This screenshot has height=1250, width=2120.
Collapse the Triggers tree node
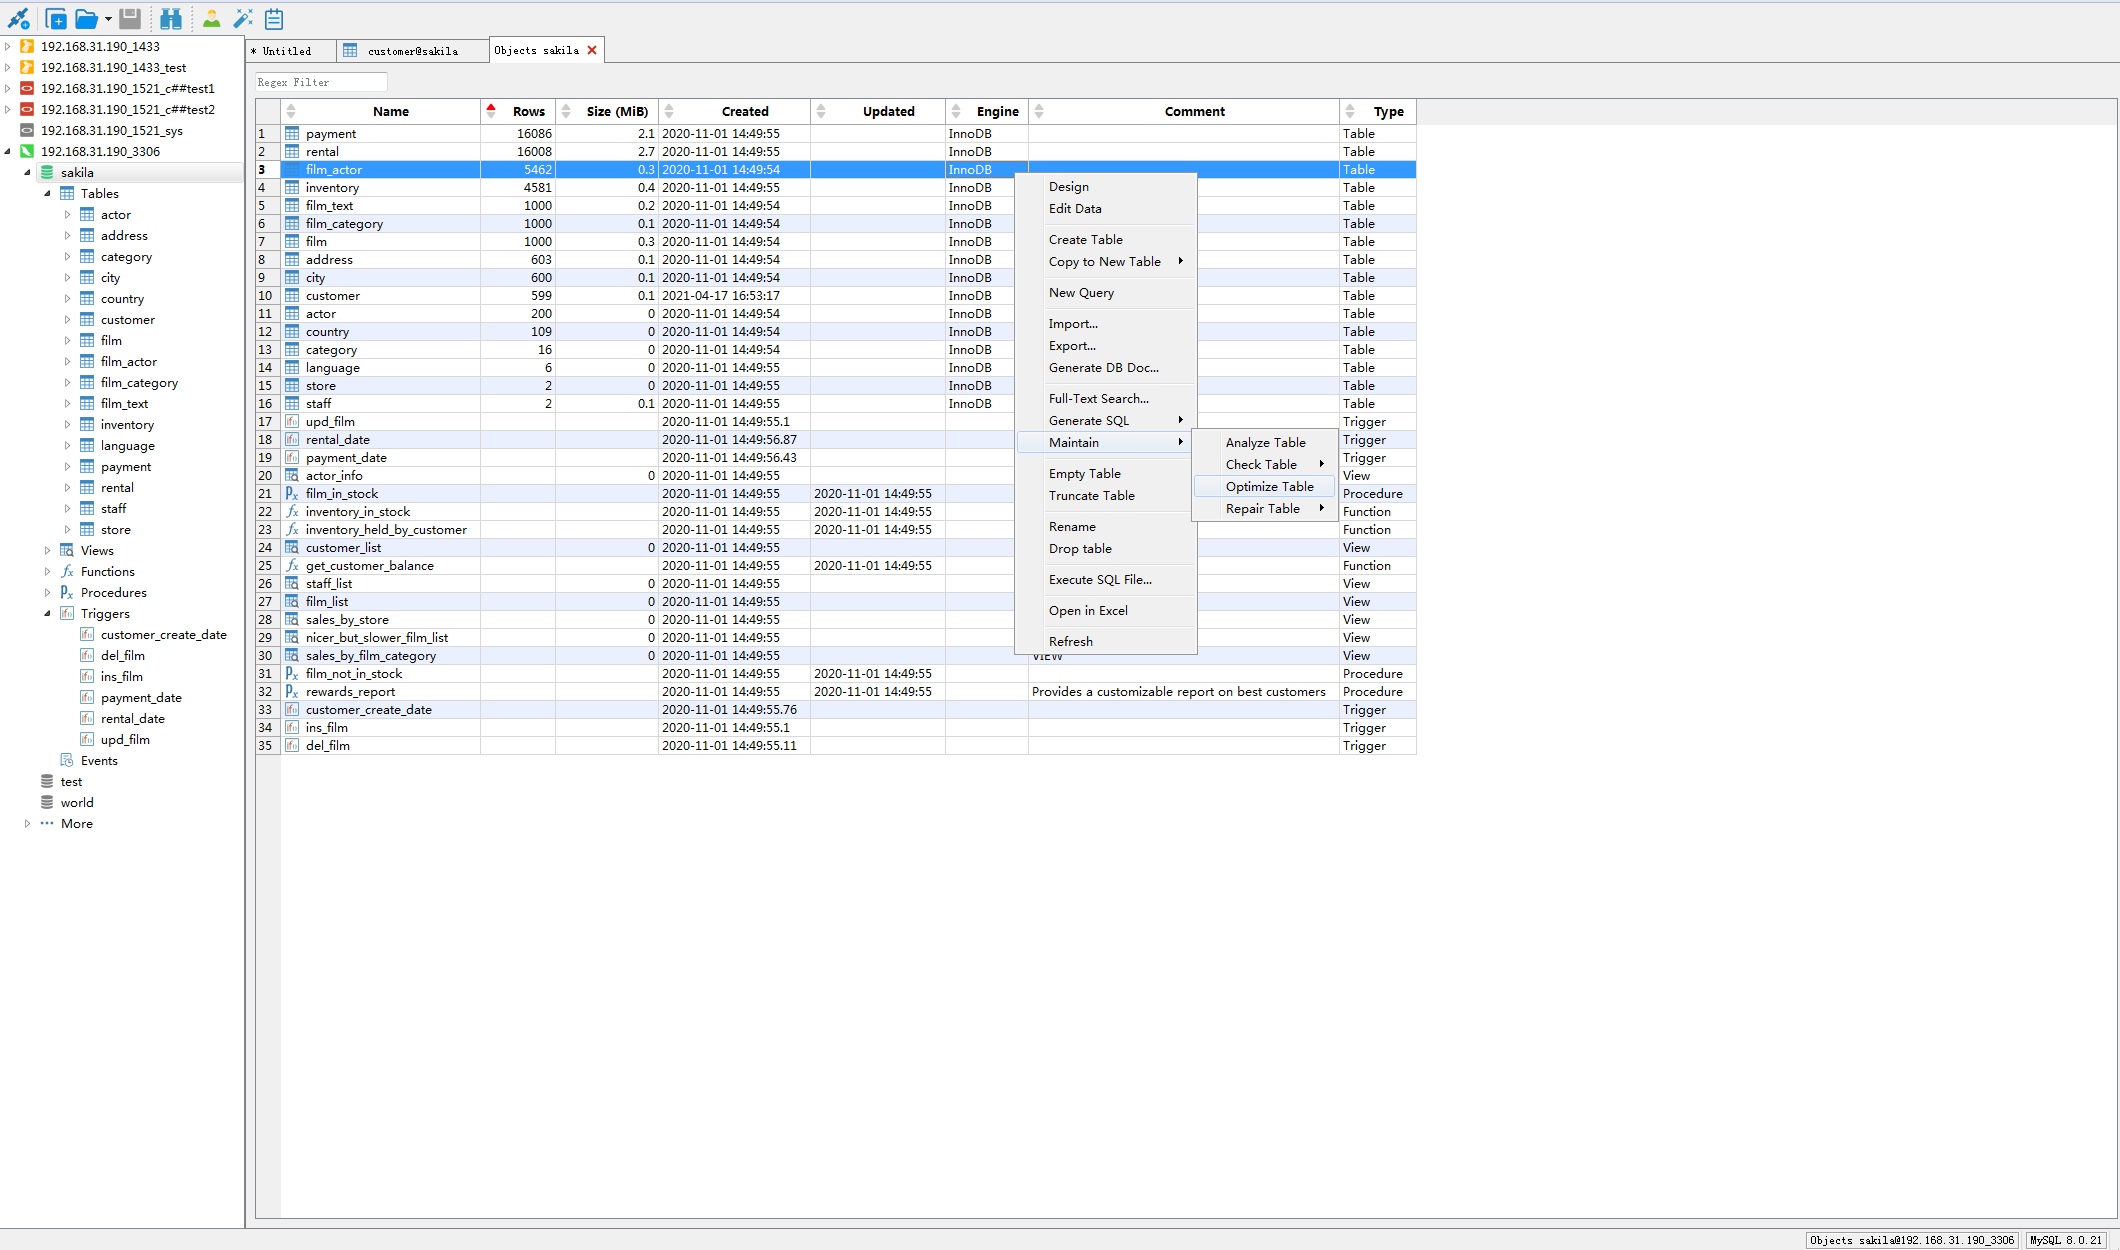[47, 613]
